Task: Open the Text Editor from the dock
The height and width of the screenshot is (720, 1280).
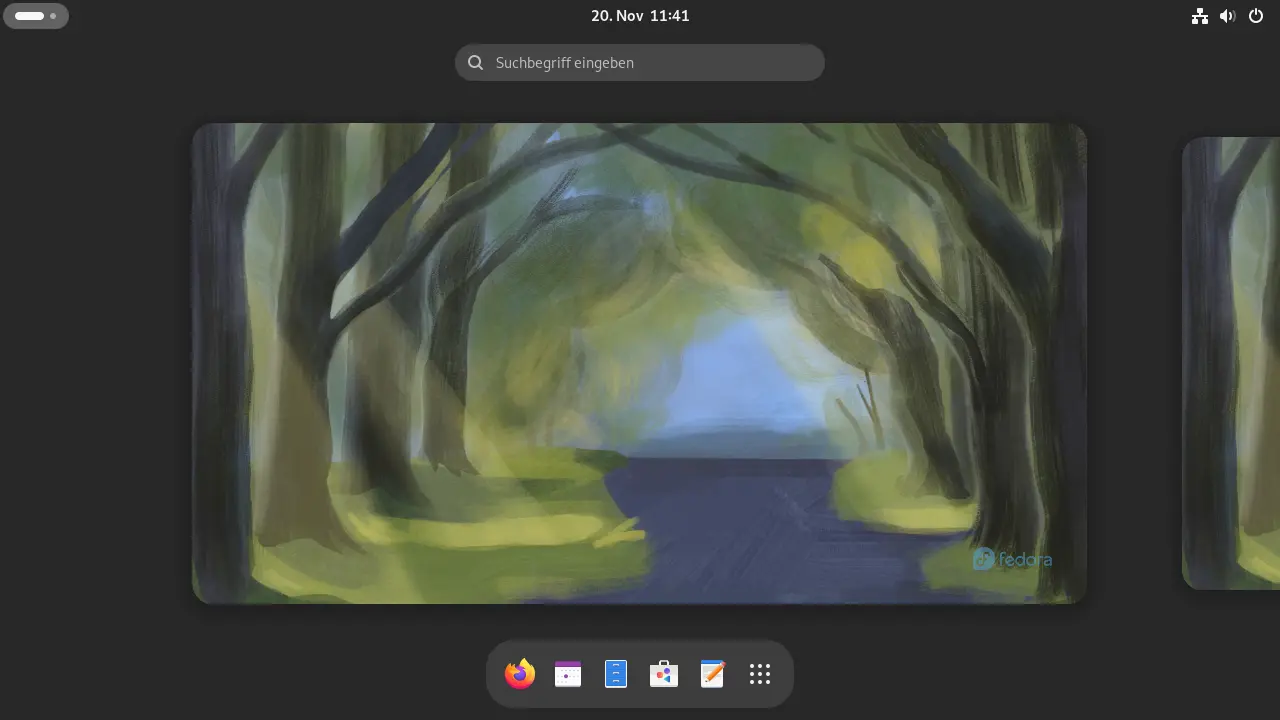Action: click(x=712, y=674)
